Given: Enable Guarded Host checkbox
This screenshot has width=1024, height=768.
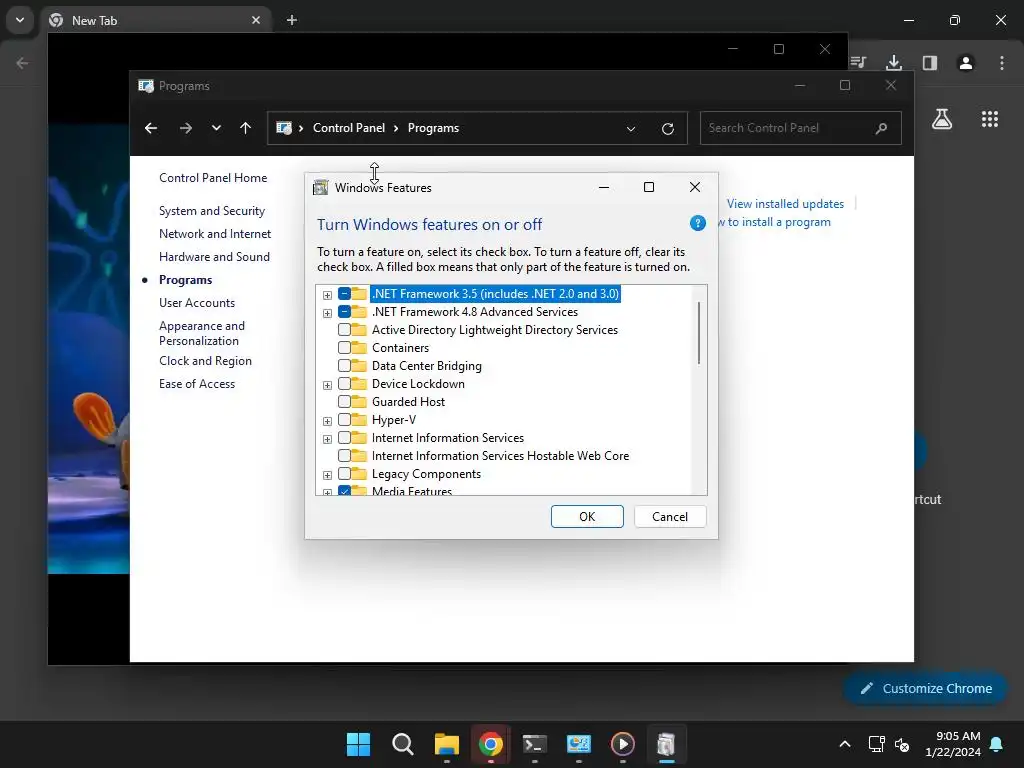Looking at the screenshot, I should tap(344, 402).
